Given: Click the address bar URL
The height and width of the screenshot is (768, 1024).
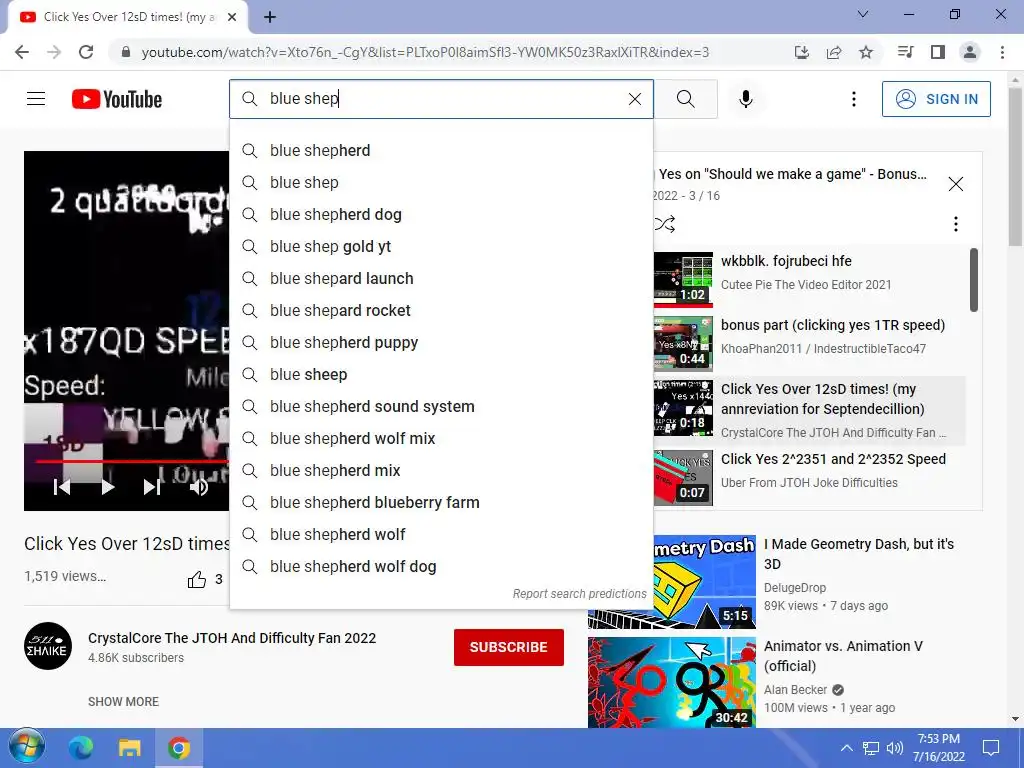Looking at the screenshot, I should [x=425, y=52].
